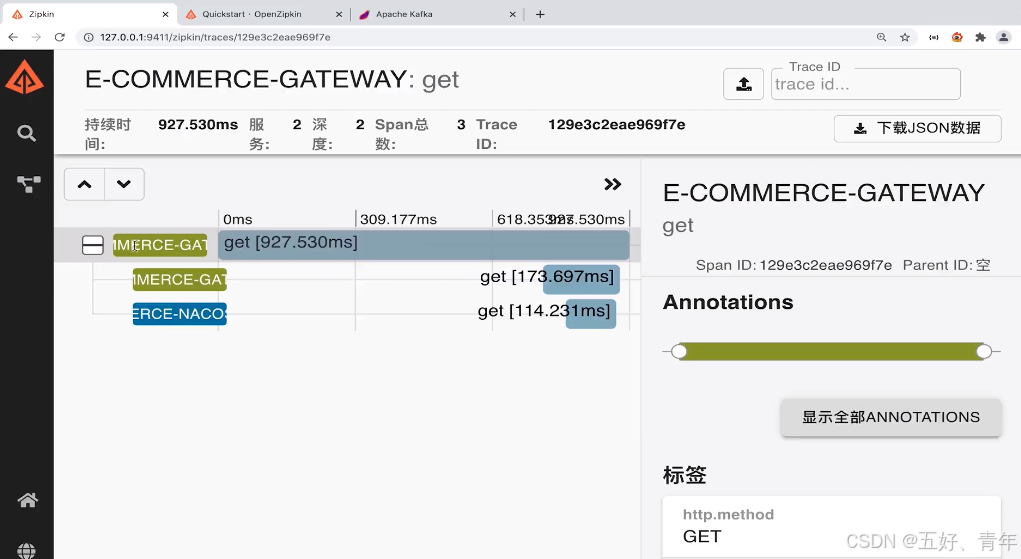Click the 129e3c2eae969f7e trace ID value
1021x559 pixels.
[617, 124]
